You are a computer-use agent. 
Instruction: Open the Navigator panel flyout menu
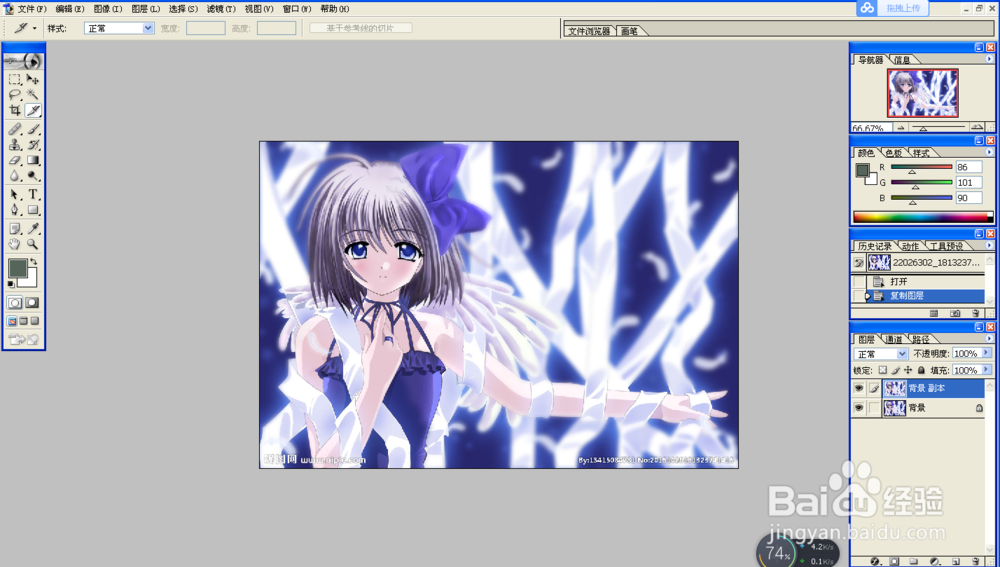click(x=989, y=59)
